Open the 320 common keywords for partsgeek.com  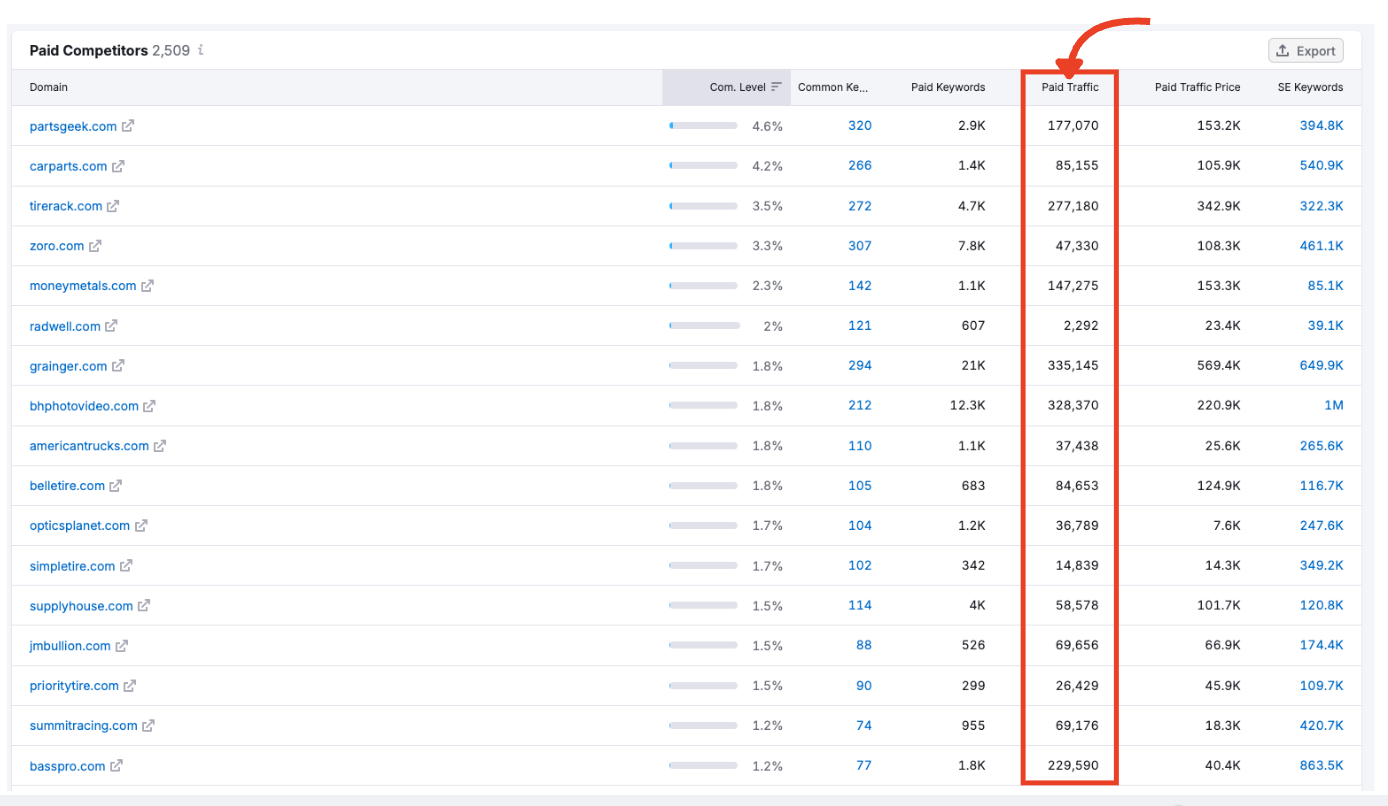click(860, 126)
